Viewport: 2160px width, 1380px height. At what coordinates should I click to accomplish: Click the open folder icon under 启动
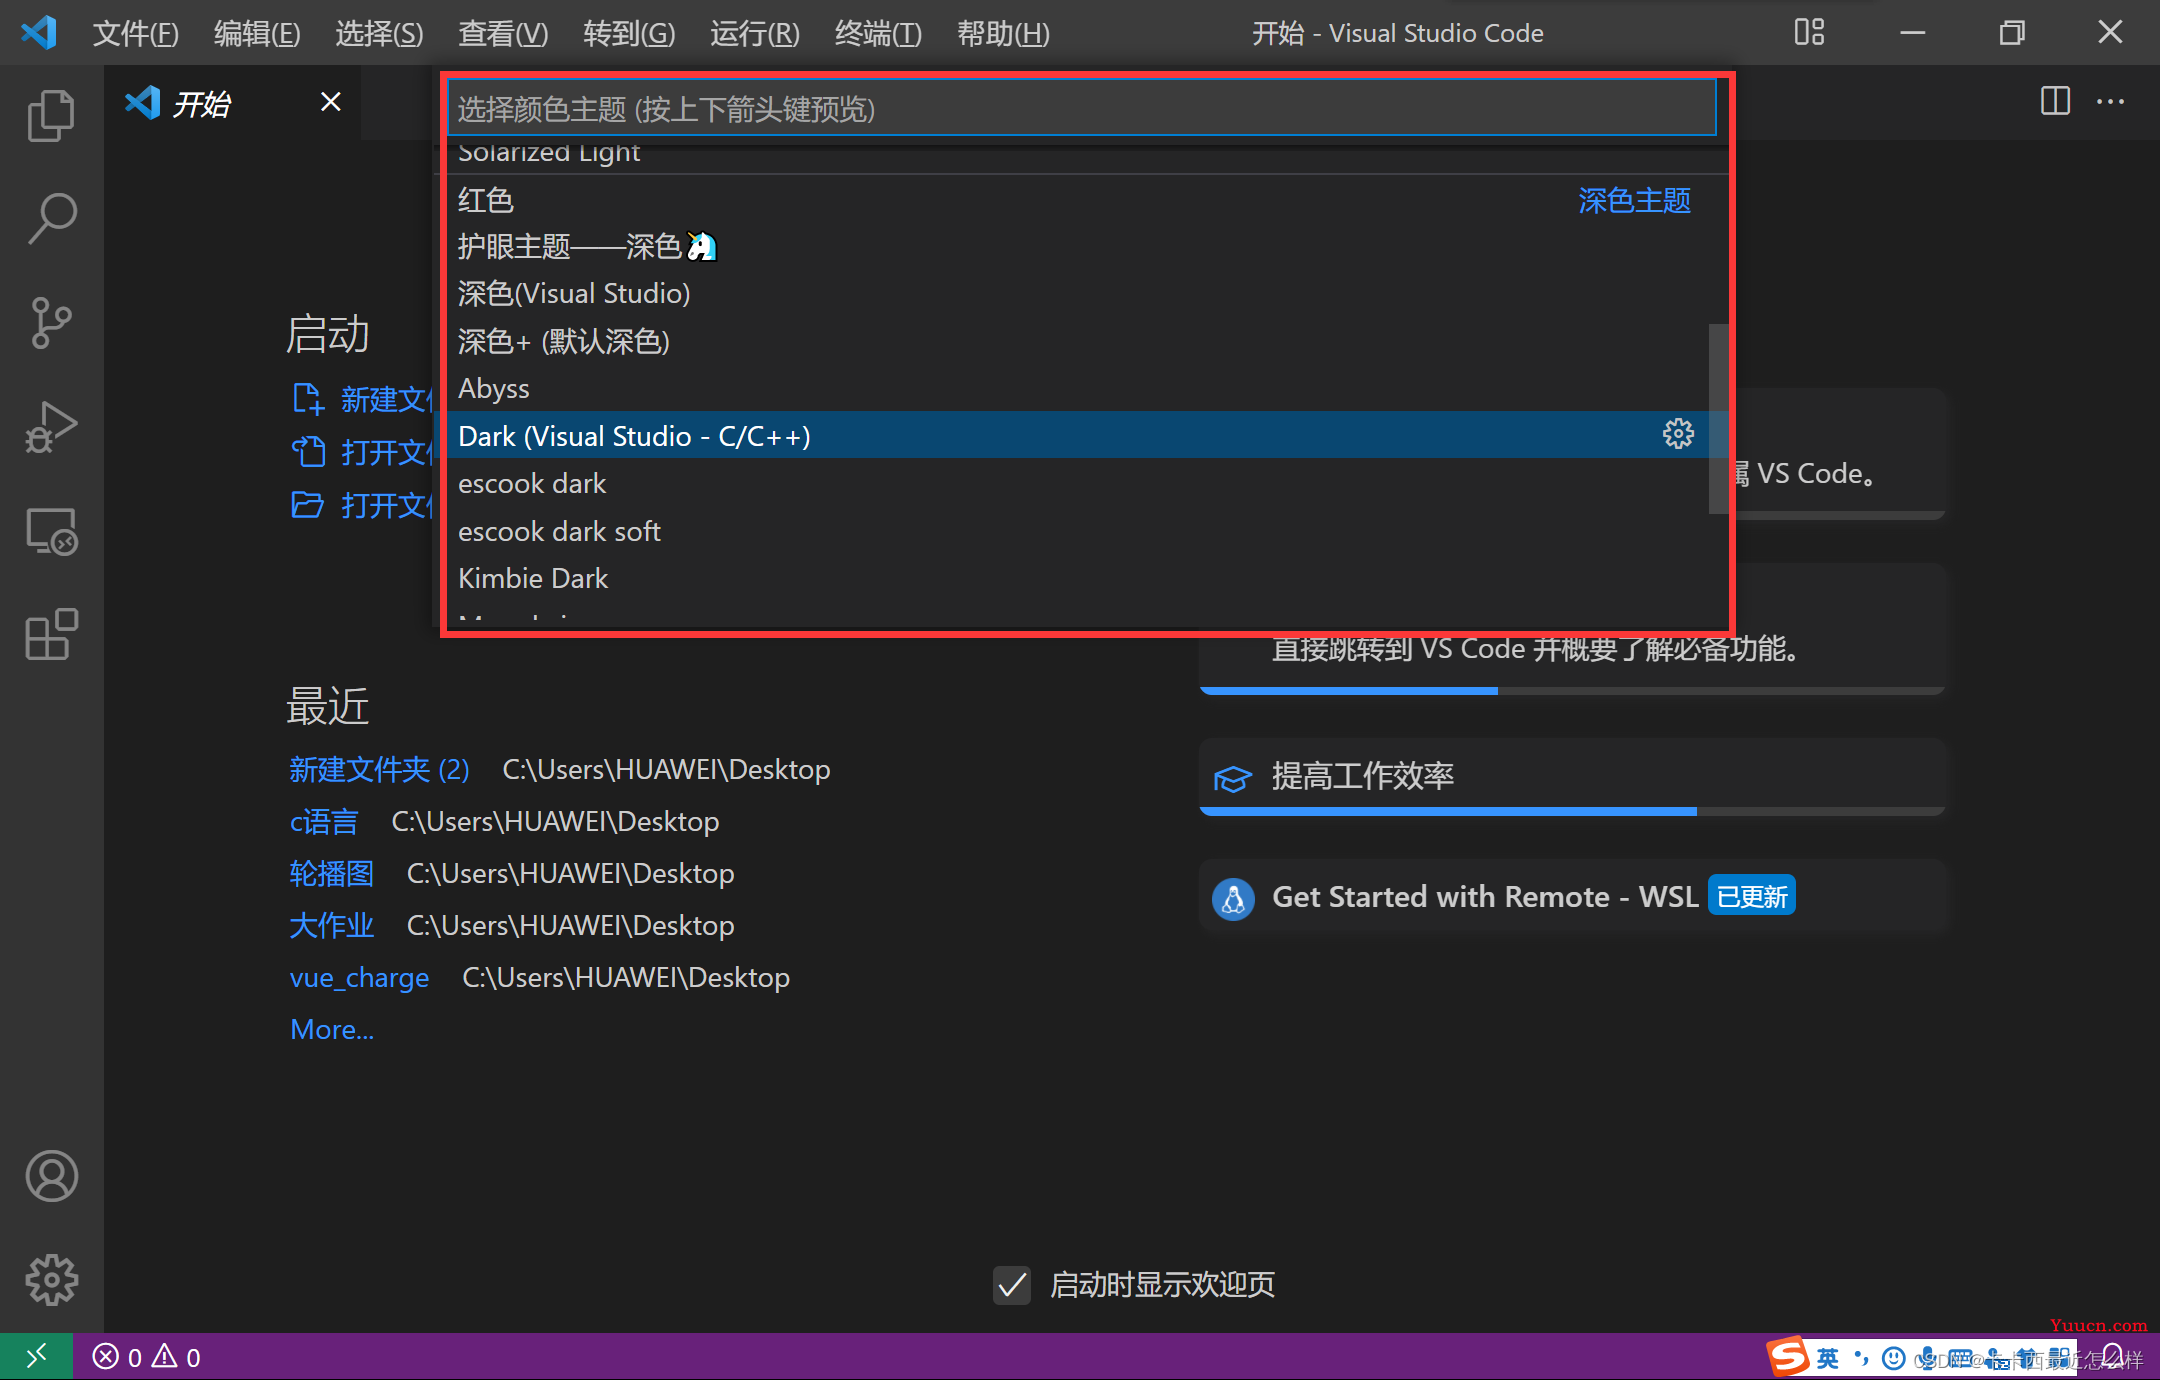coord(308,505)
